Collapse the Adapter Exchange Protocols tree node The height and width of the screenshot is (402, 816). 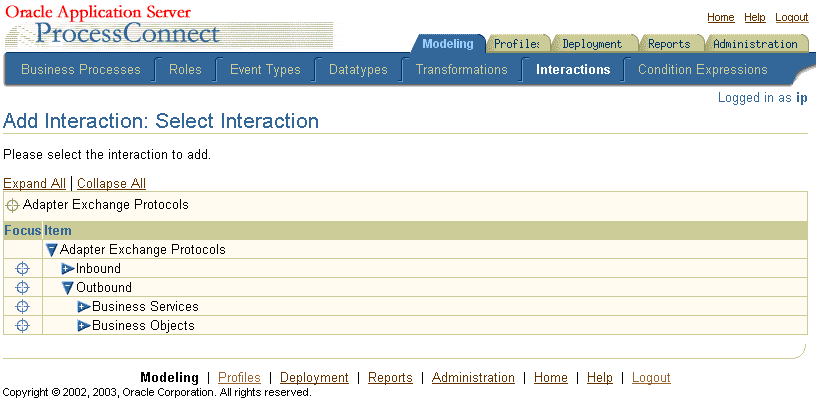point(52,250)
